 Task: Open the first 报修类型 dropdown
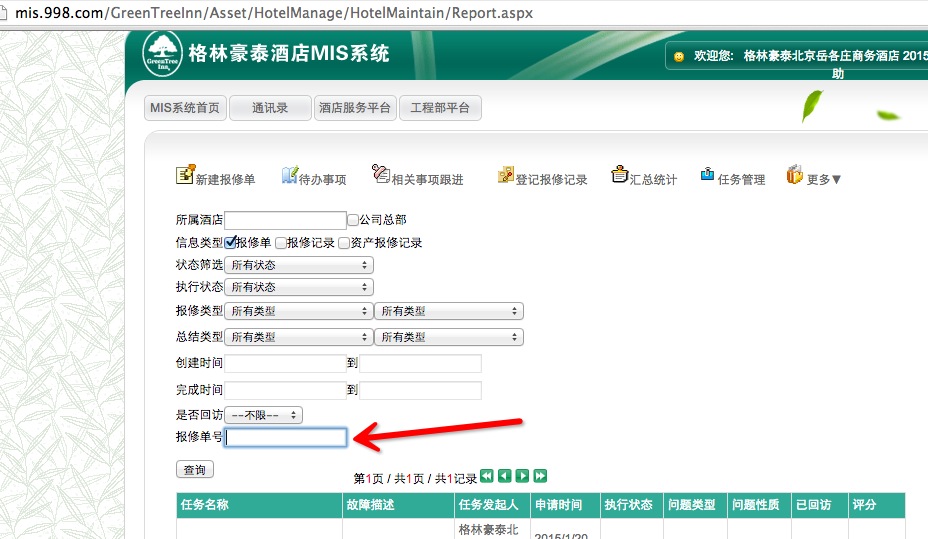click(x=299, y=311)
